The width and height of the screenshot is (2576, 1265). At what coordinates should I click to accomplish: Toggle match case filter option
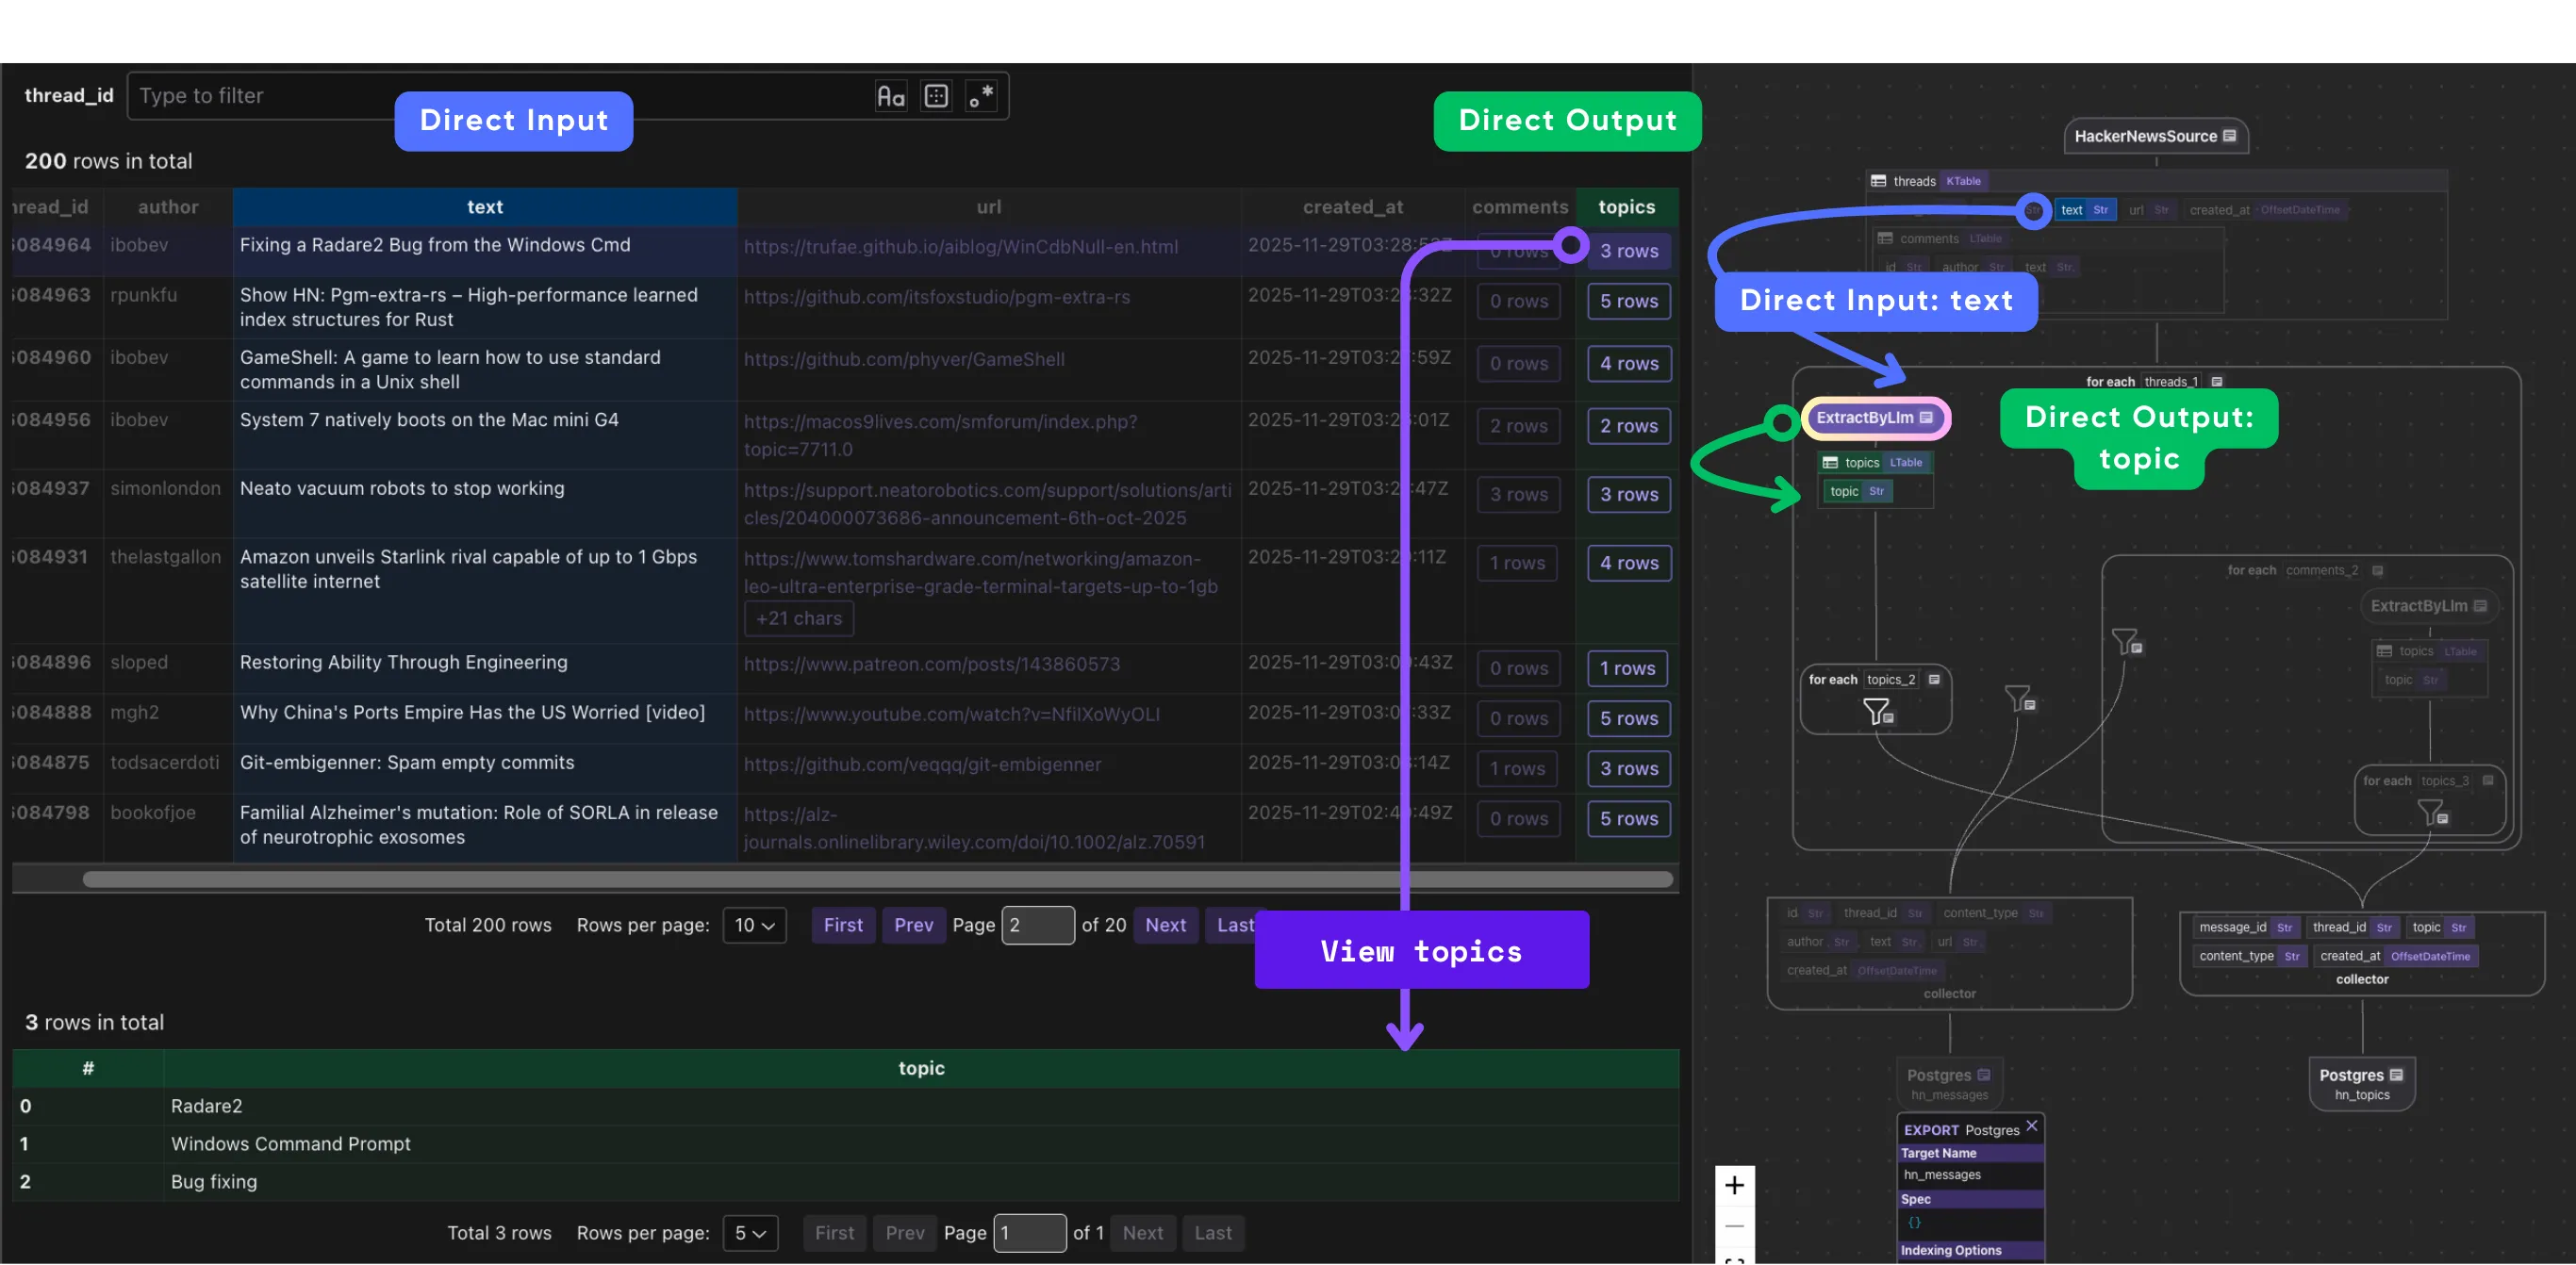pyautogui.click(x=890, y=96)
